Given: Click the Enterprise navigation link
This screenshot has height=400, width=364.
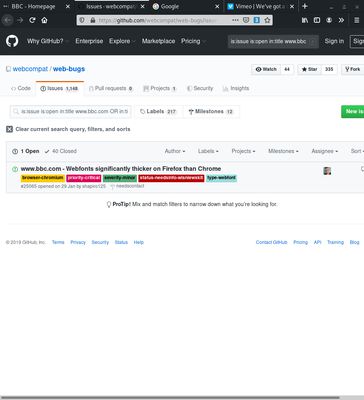Looking at the screenshot, I should coord(89,41).
